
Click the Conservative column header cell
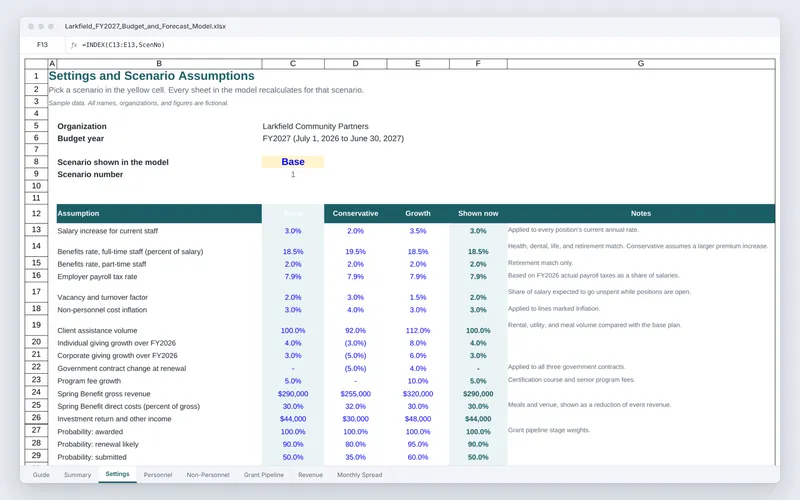[x=355, y=213]
